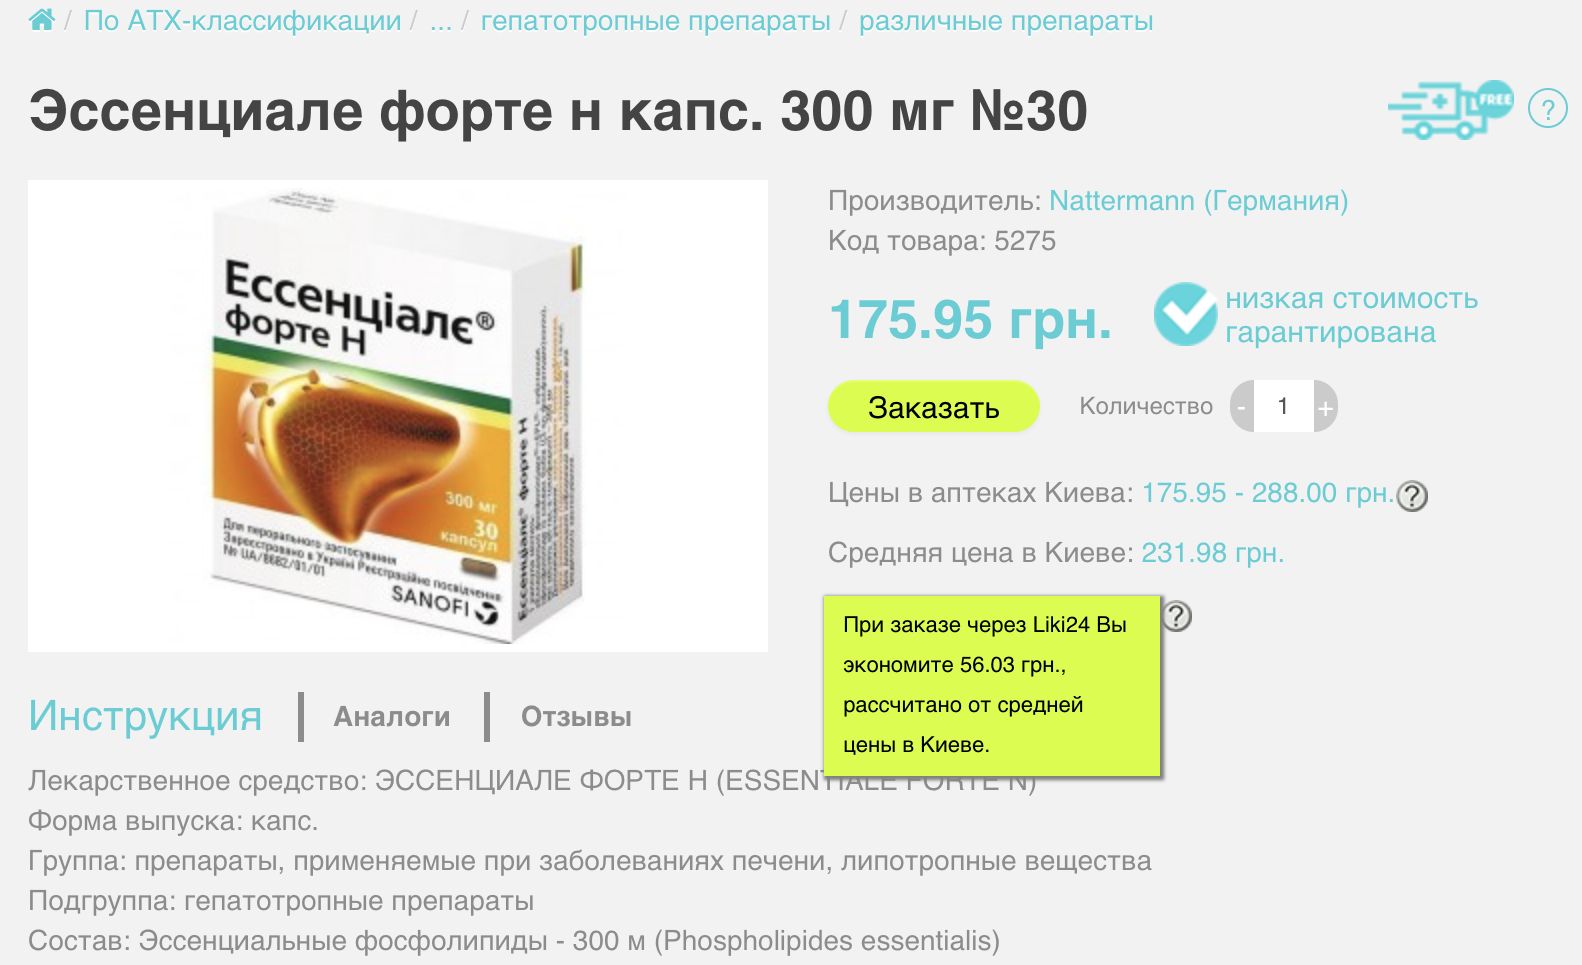Click the Заказать order button
Screen dimensions: 1582x965
coord(933,407)
